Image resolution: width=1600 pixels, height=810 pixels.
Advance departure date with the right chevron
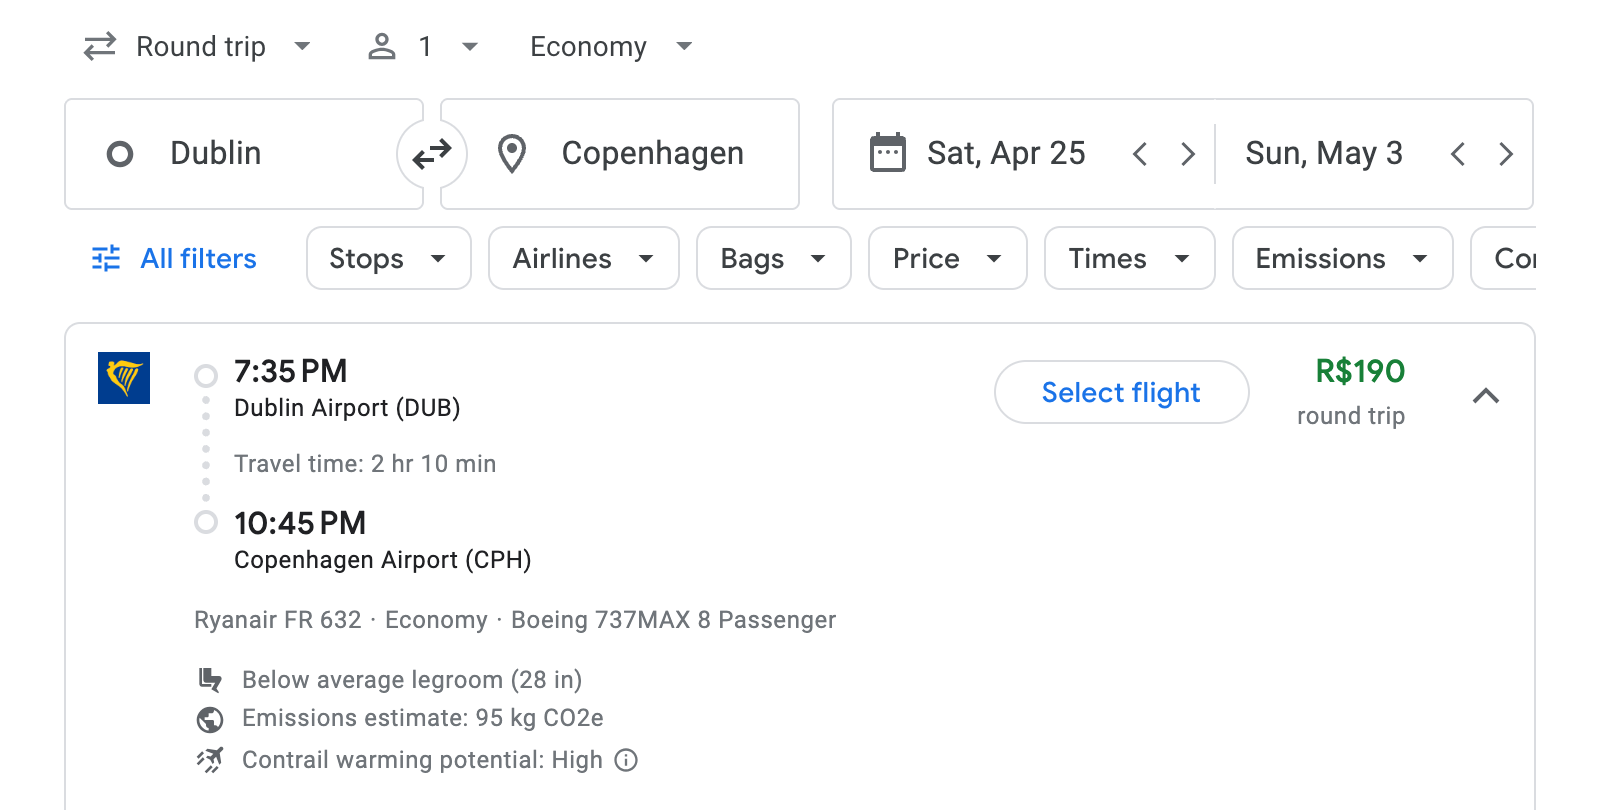(1188, 153)
